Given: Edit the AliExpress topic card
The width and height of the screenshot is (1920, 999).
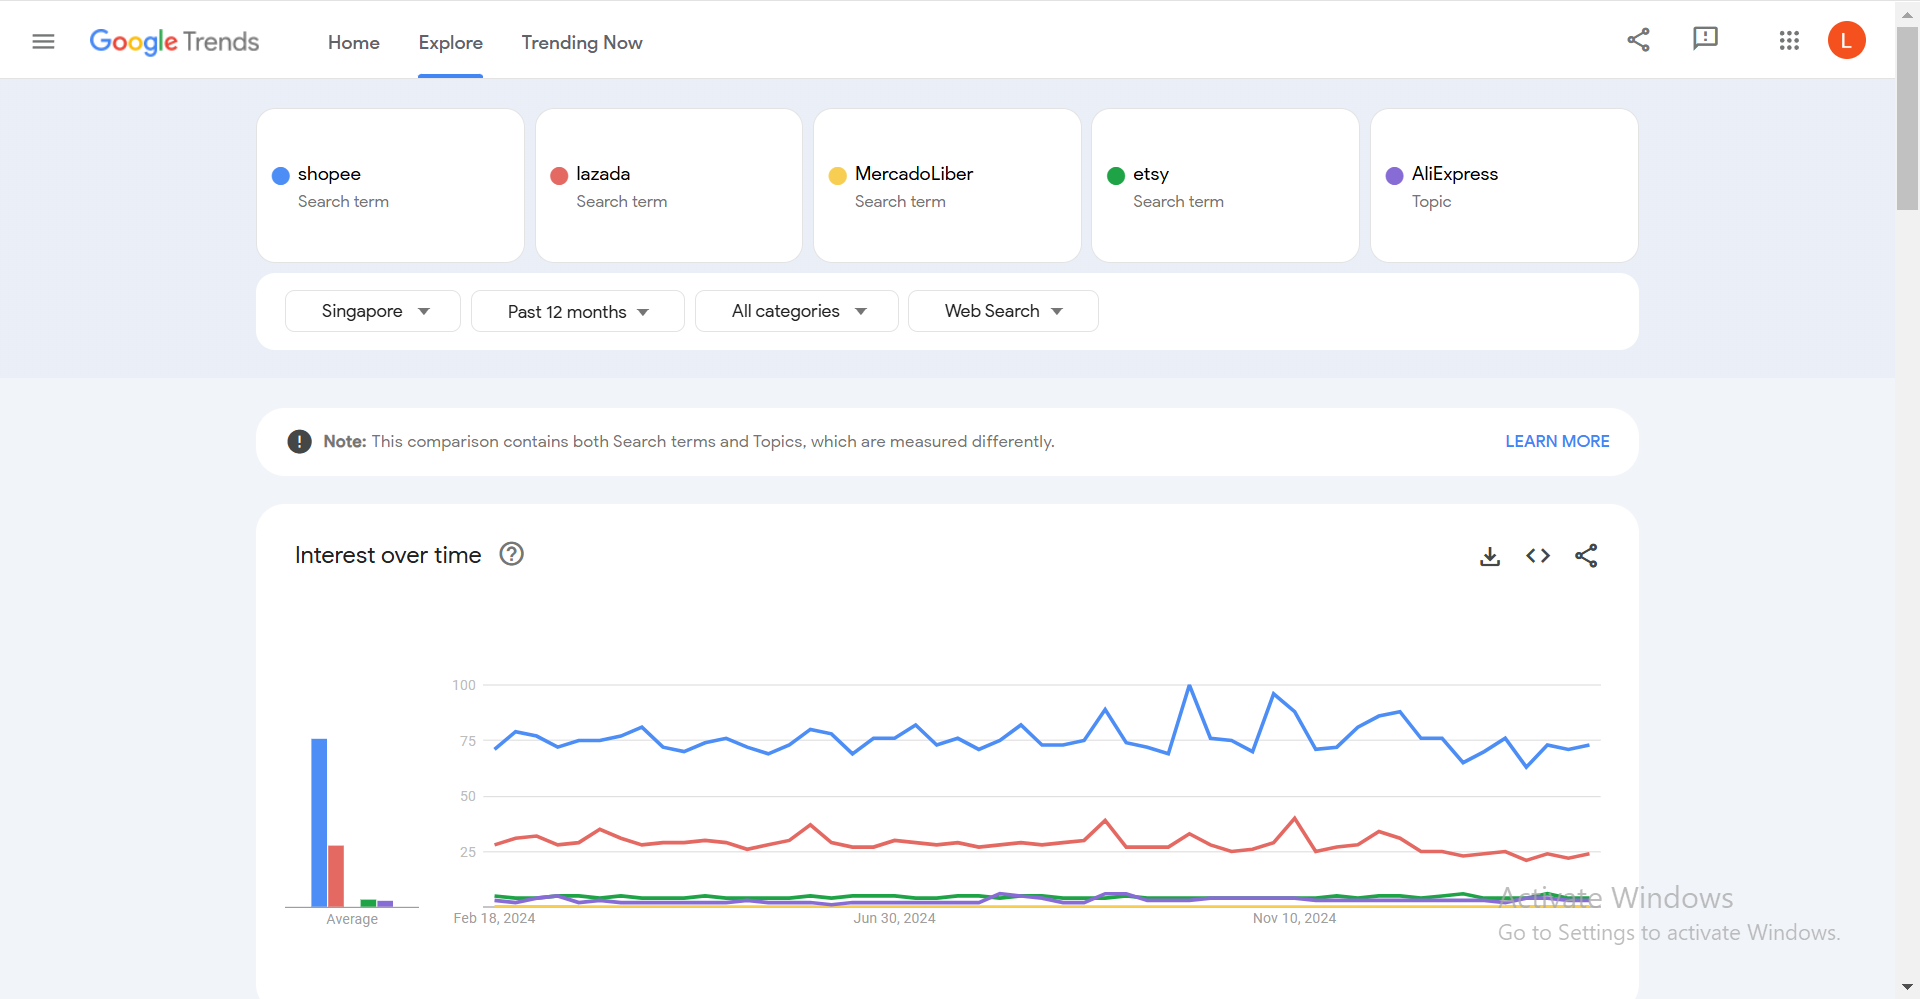Looking at the screenshot, I should tap(1503, 186).
